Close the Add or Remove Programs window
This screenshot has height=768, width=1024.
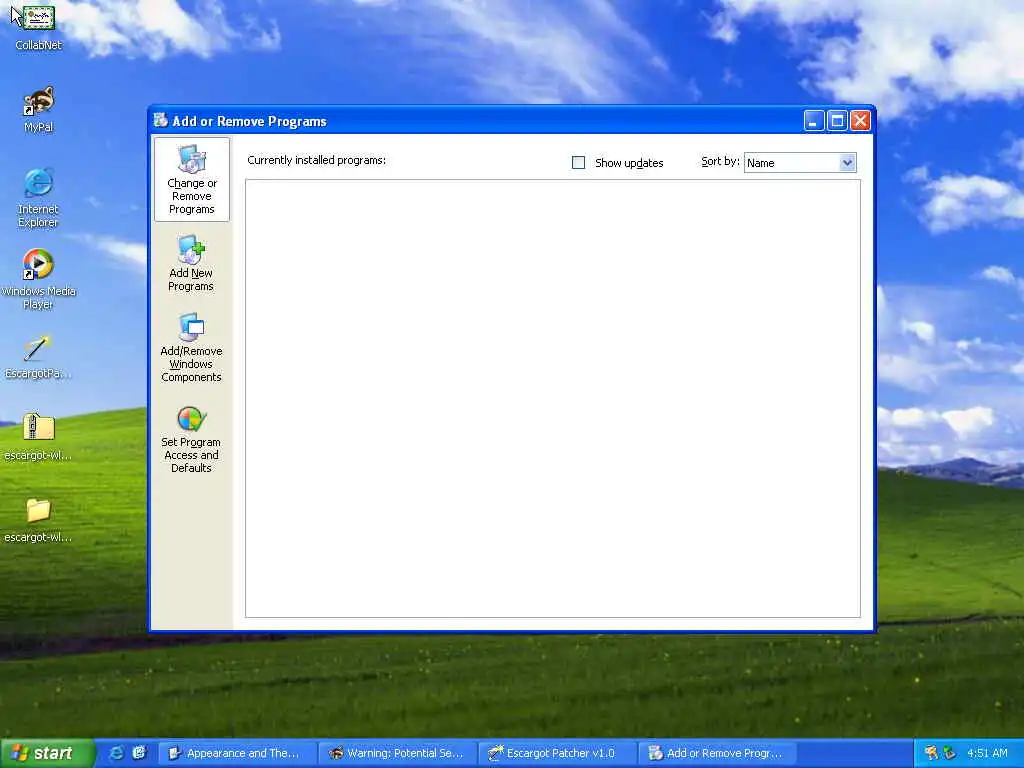[861, 121]
